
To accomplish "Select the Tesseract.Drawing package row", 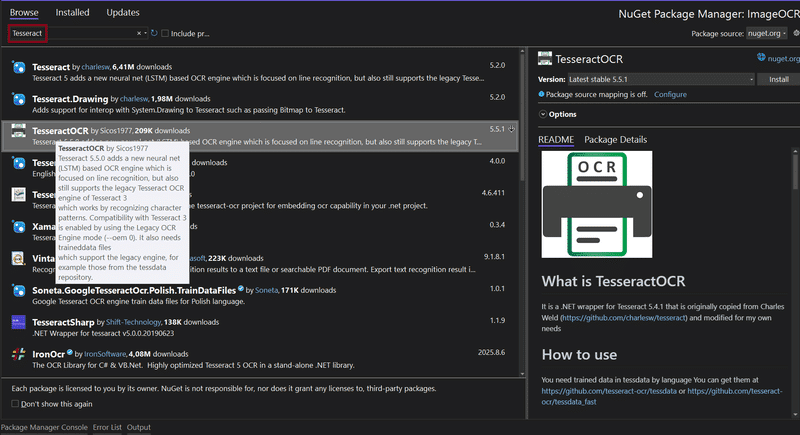I will tap(260, 104).
